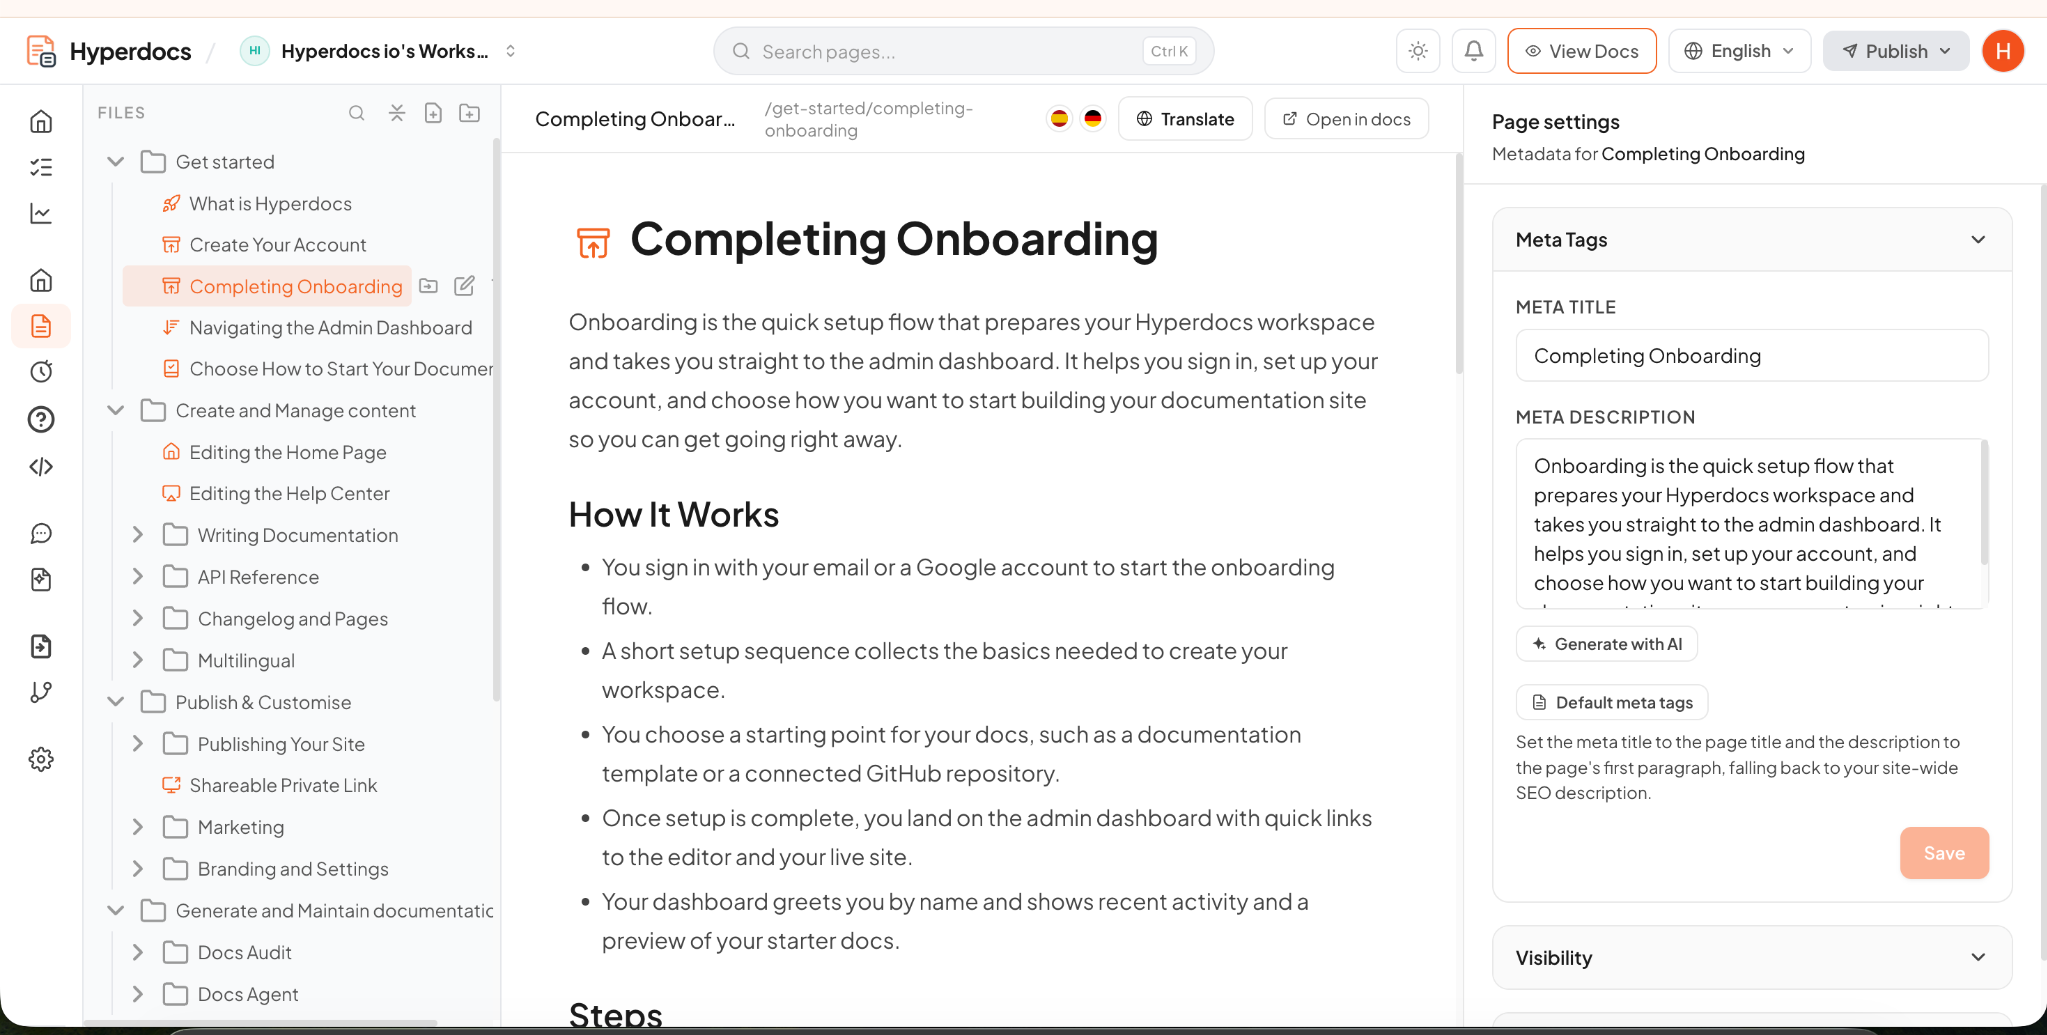Open the help question mark sidebar icon

click(41, 419)
